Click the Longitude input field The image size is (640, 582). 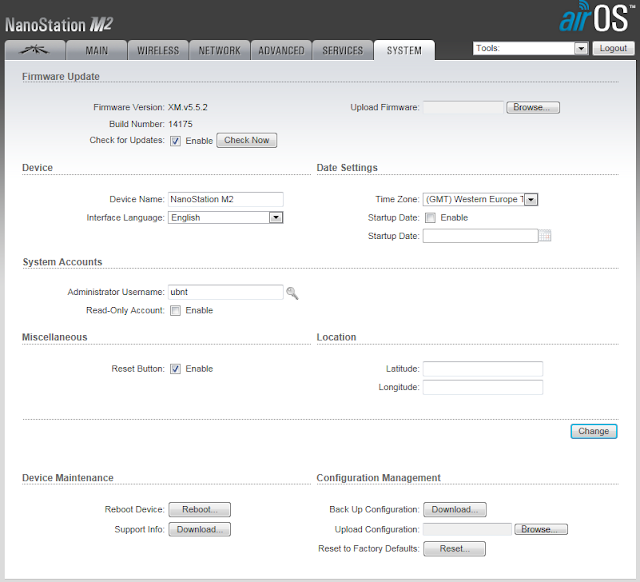tap(483, 387)
